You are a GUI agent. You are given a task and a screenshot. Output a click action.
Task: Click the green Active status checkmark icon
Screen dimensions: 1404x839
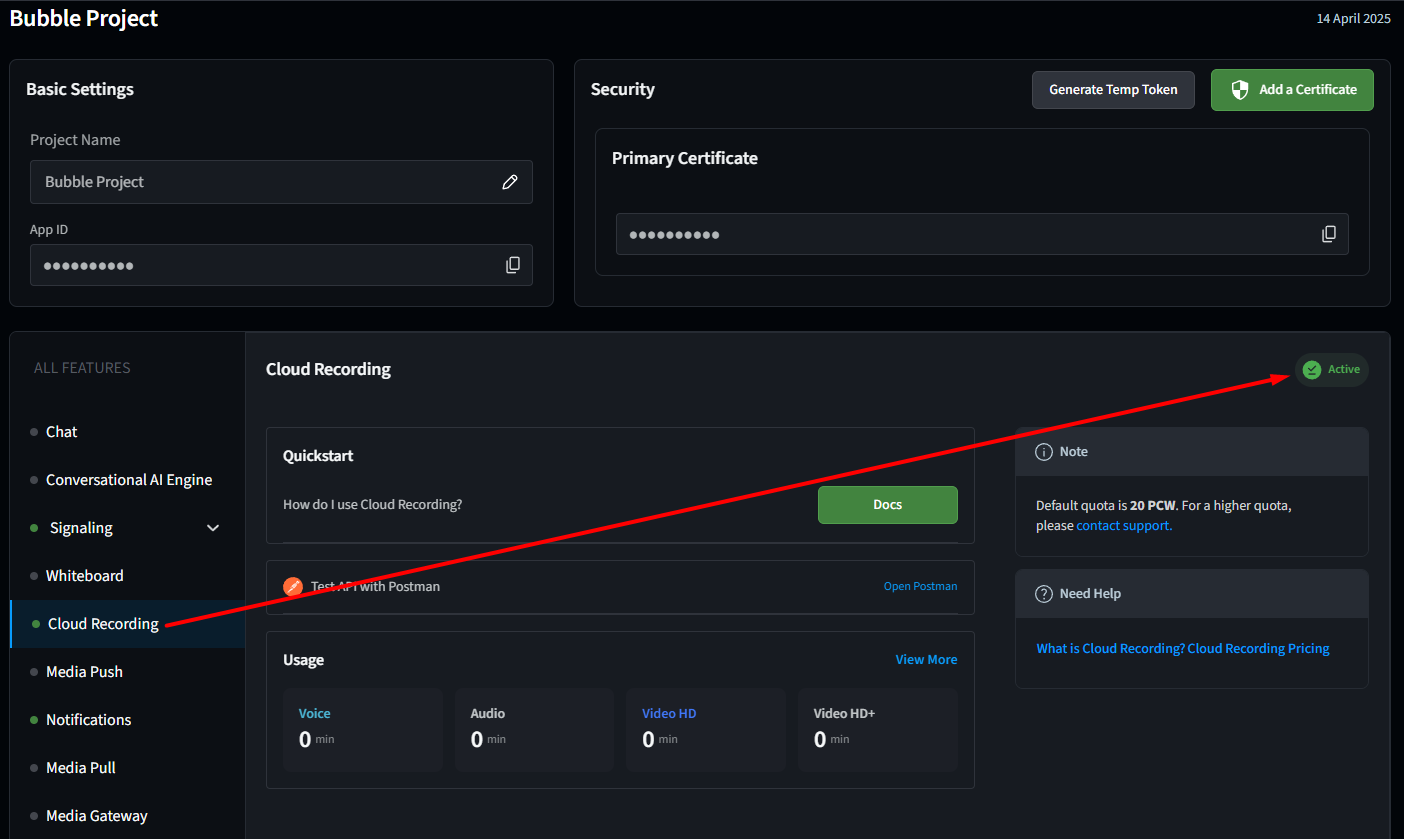point(1312,370)
